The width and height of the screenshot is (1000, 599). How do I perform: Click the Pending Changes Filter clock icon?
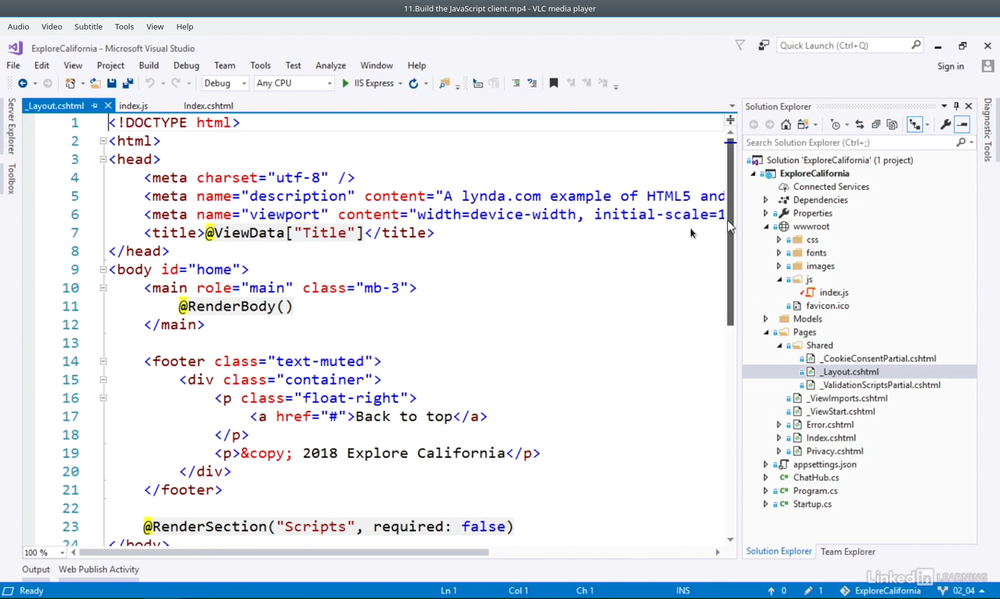835,124
